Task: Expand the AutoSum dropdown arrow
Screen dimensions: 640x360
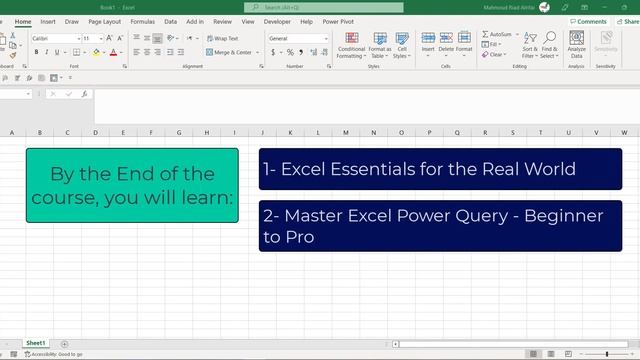Action: tap(517, 34)
